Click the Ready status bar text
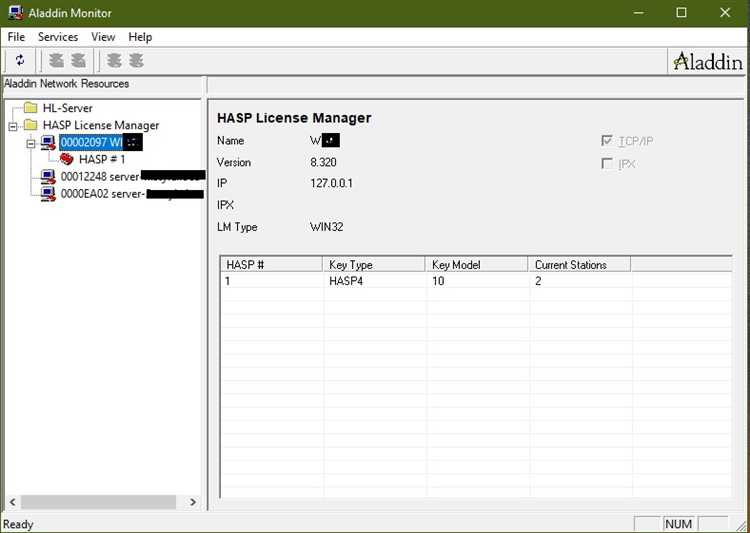Image resolution: width=750 pixels, height=533 pixels. click(x=18, y=524)
